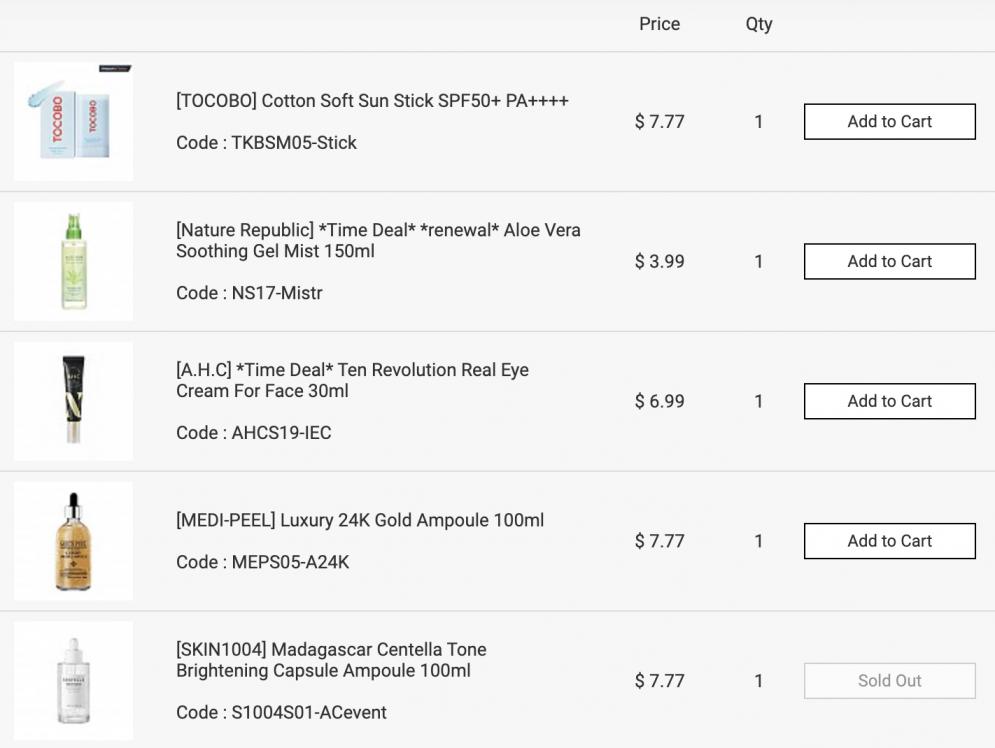The height and width of the screenshot is (748, 995).
Task: Add A.H.C Real Eye Cream to cart
Action: (889, 401)
